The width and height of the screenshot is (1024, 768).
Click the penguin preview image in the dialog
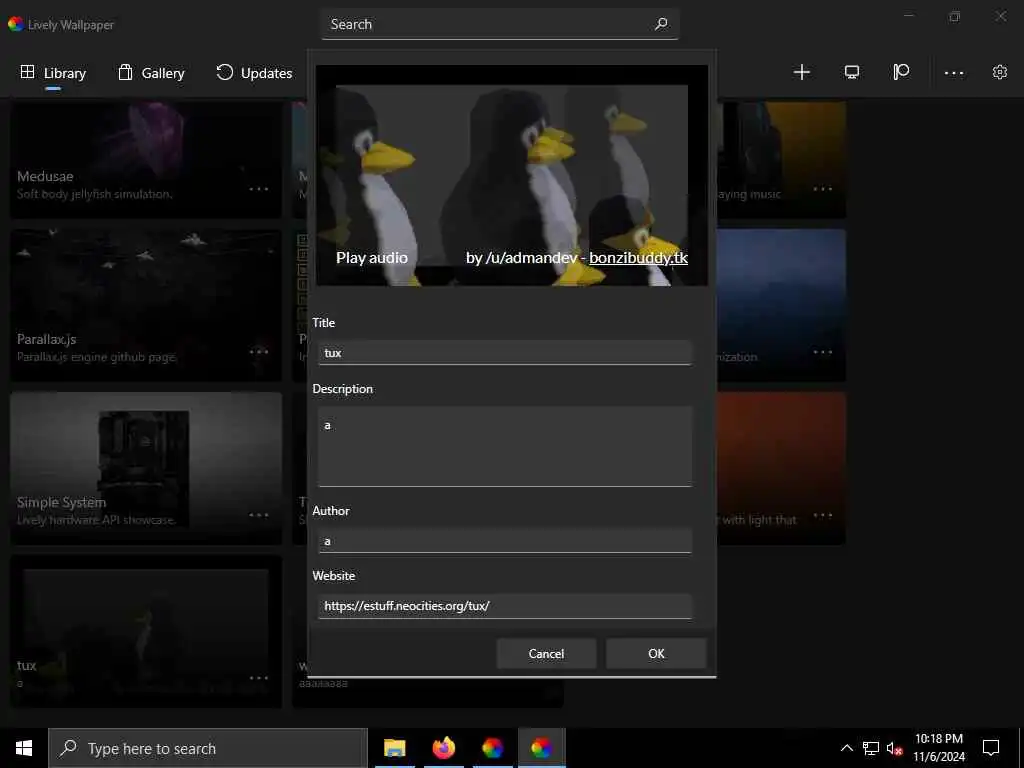[x=511, y=175]
